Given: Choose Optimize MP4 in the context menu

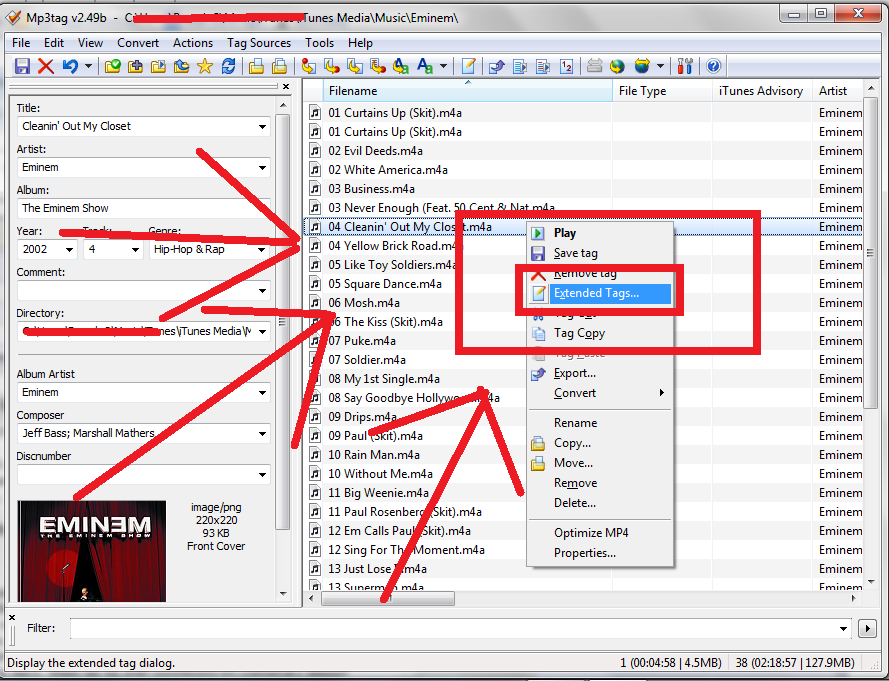Looking at the screenshot, I should tap(600, 533).
